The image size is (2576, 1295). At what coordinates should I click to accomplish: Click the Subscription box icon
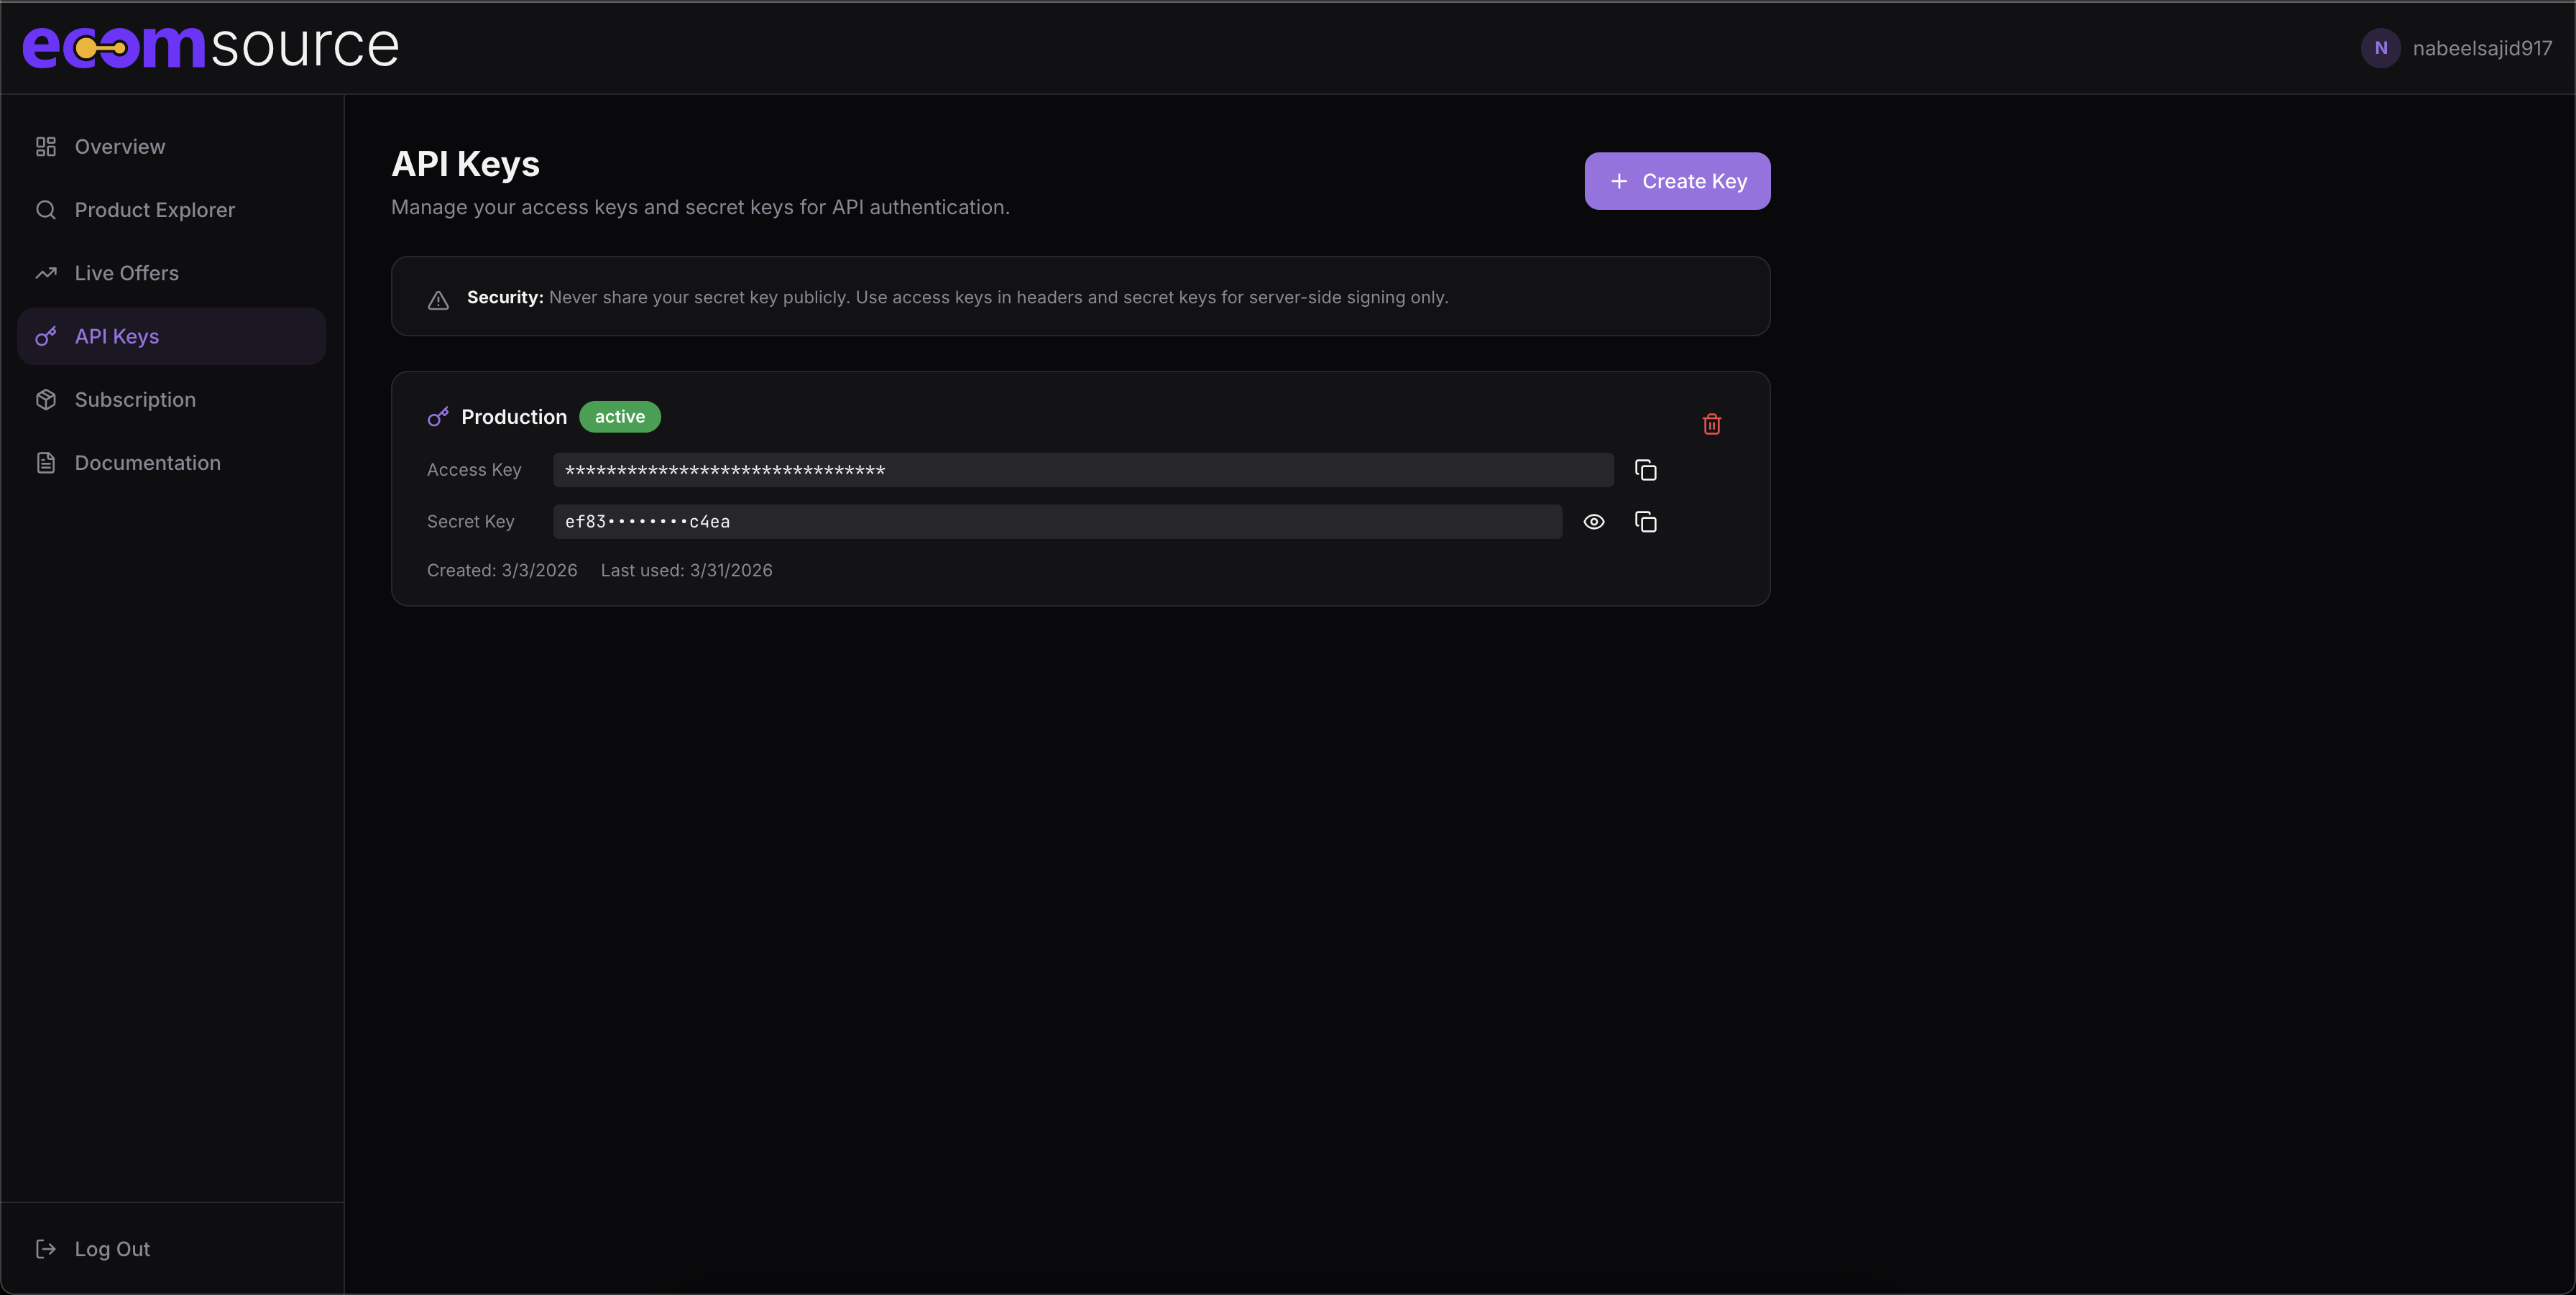(46, 400)
